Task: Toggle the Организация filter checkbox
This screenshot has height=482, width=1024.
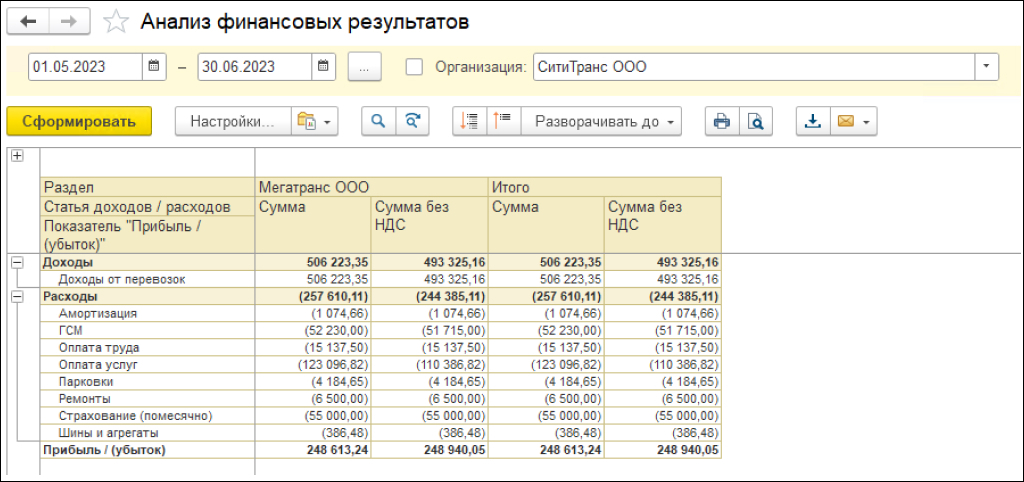Action: coord(414,67)
